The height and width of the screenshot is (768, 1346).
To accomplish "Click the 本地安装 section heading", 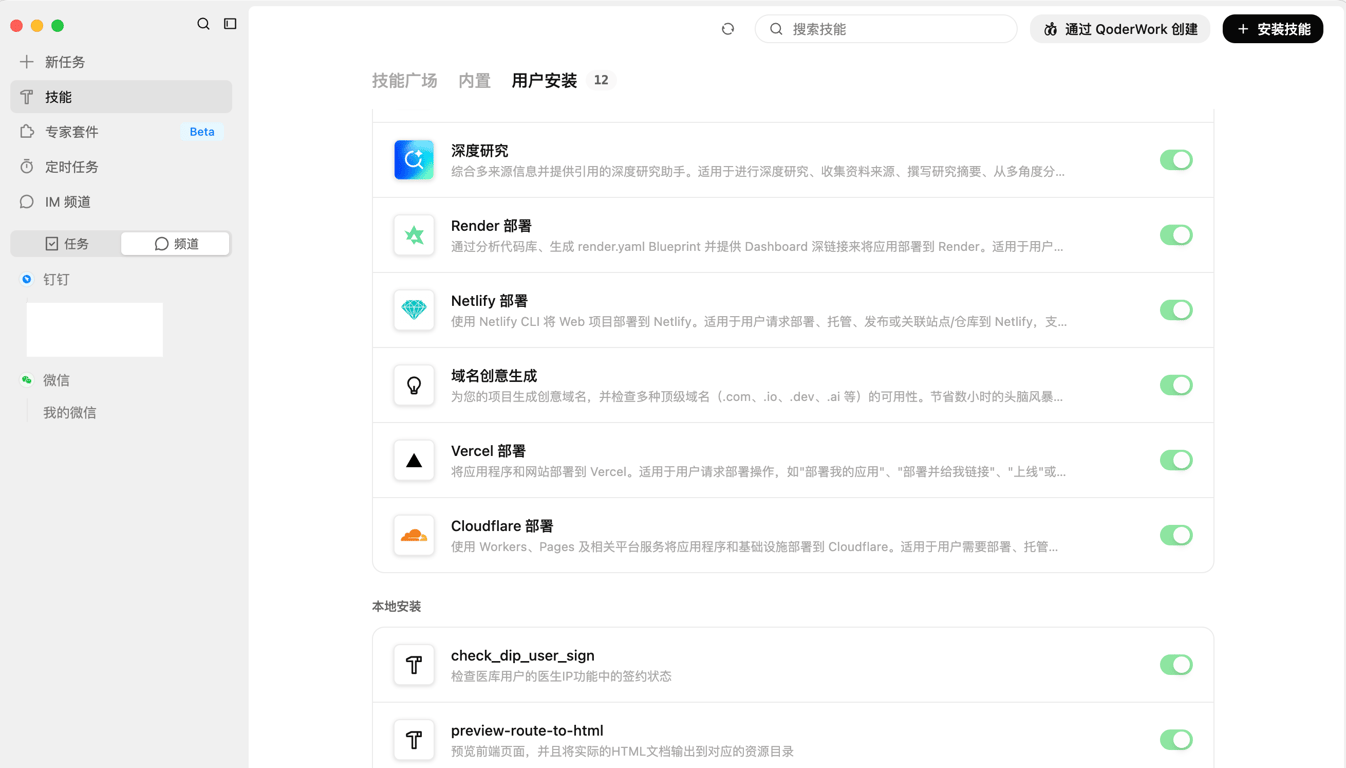I will pyautogui.click(x=397, y=607).
